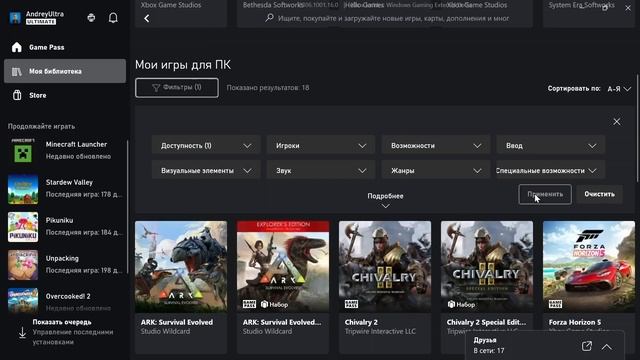The image size is (640, 360).
Task: Open the Chivalry 2 Special Edition cover
Action: (x=487, y=267)
